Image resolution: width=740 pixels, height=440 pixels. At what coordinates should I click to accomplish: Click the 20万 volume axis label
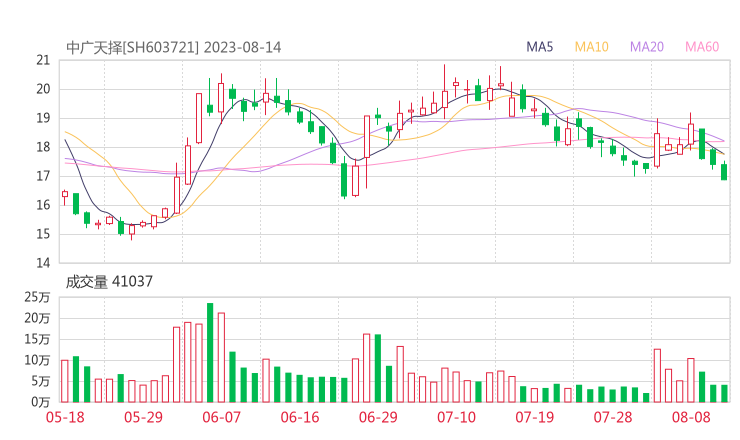(x=37, y=319)
